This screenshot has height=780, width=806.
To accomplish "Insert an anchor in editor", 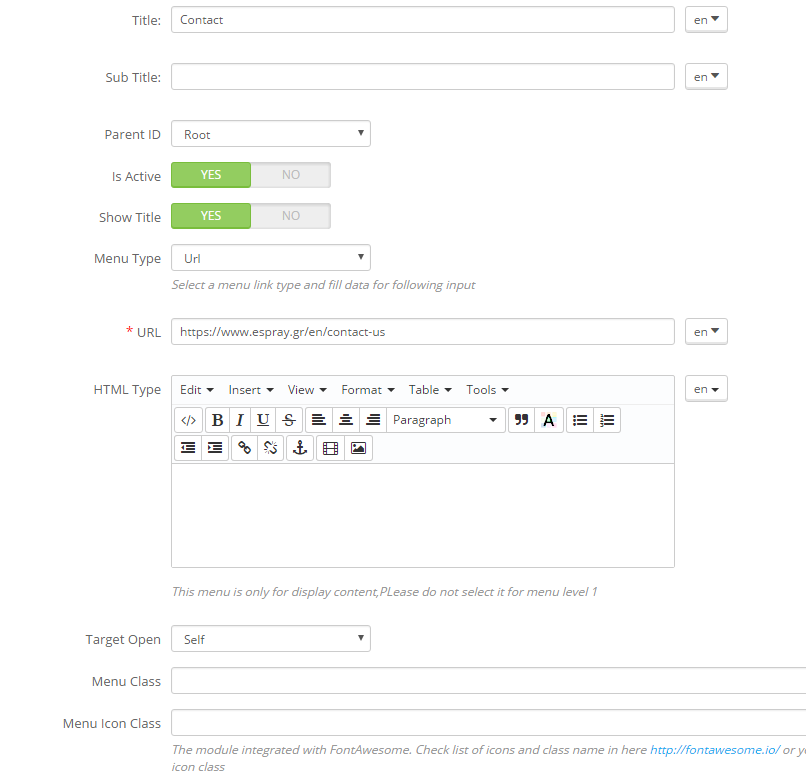I will pos(300,448).
